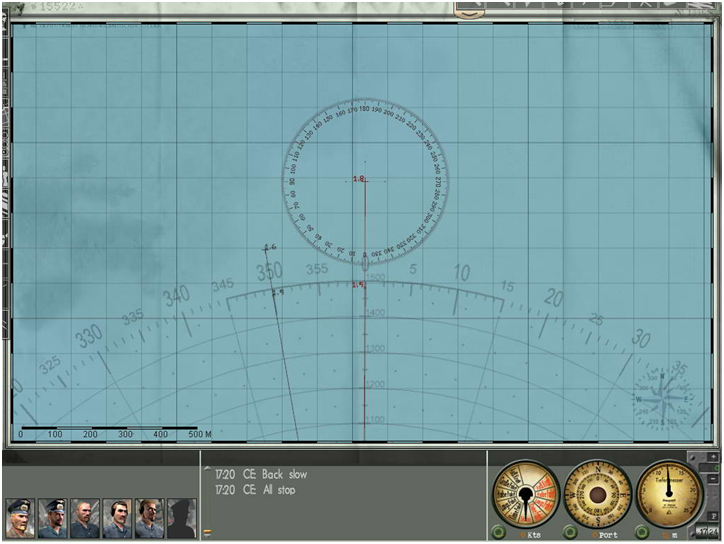Click the 500 M map scale bar
This screenshot has width=724, height=544.
tap(115, 432)
